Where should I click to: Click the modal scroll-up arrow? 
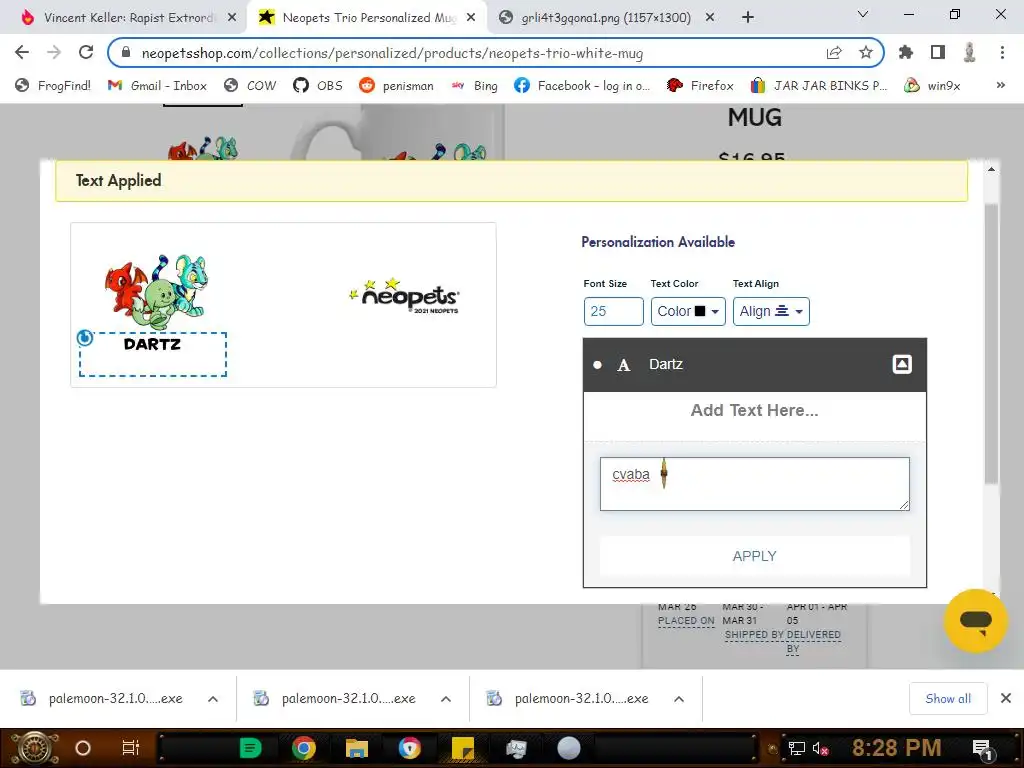tap(991, 170)
